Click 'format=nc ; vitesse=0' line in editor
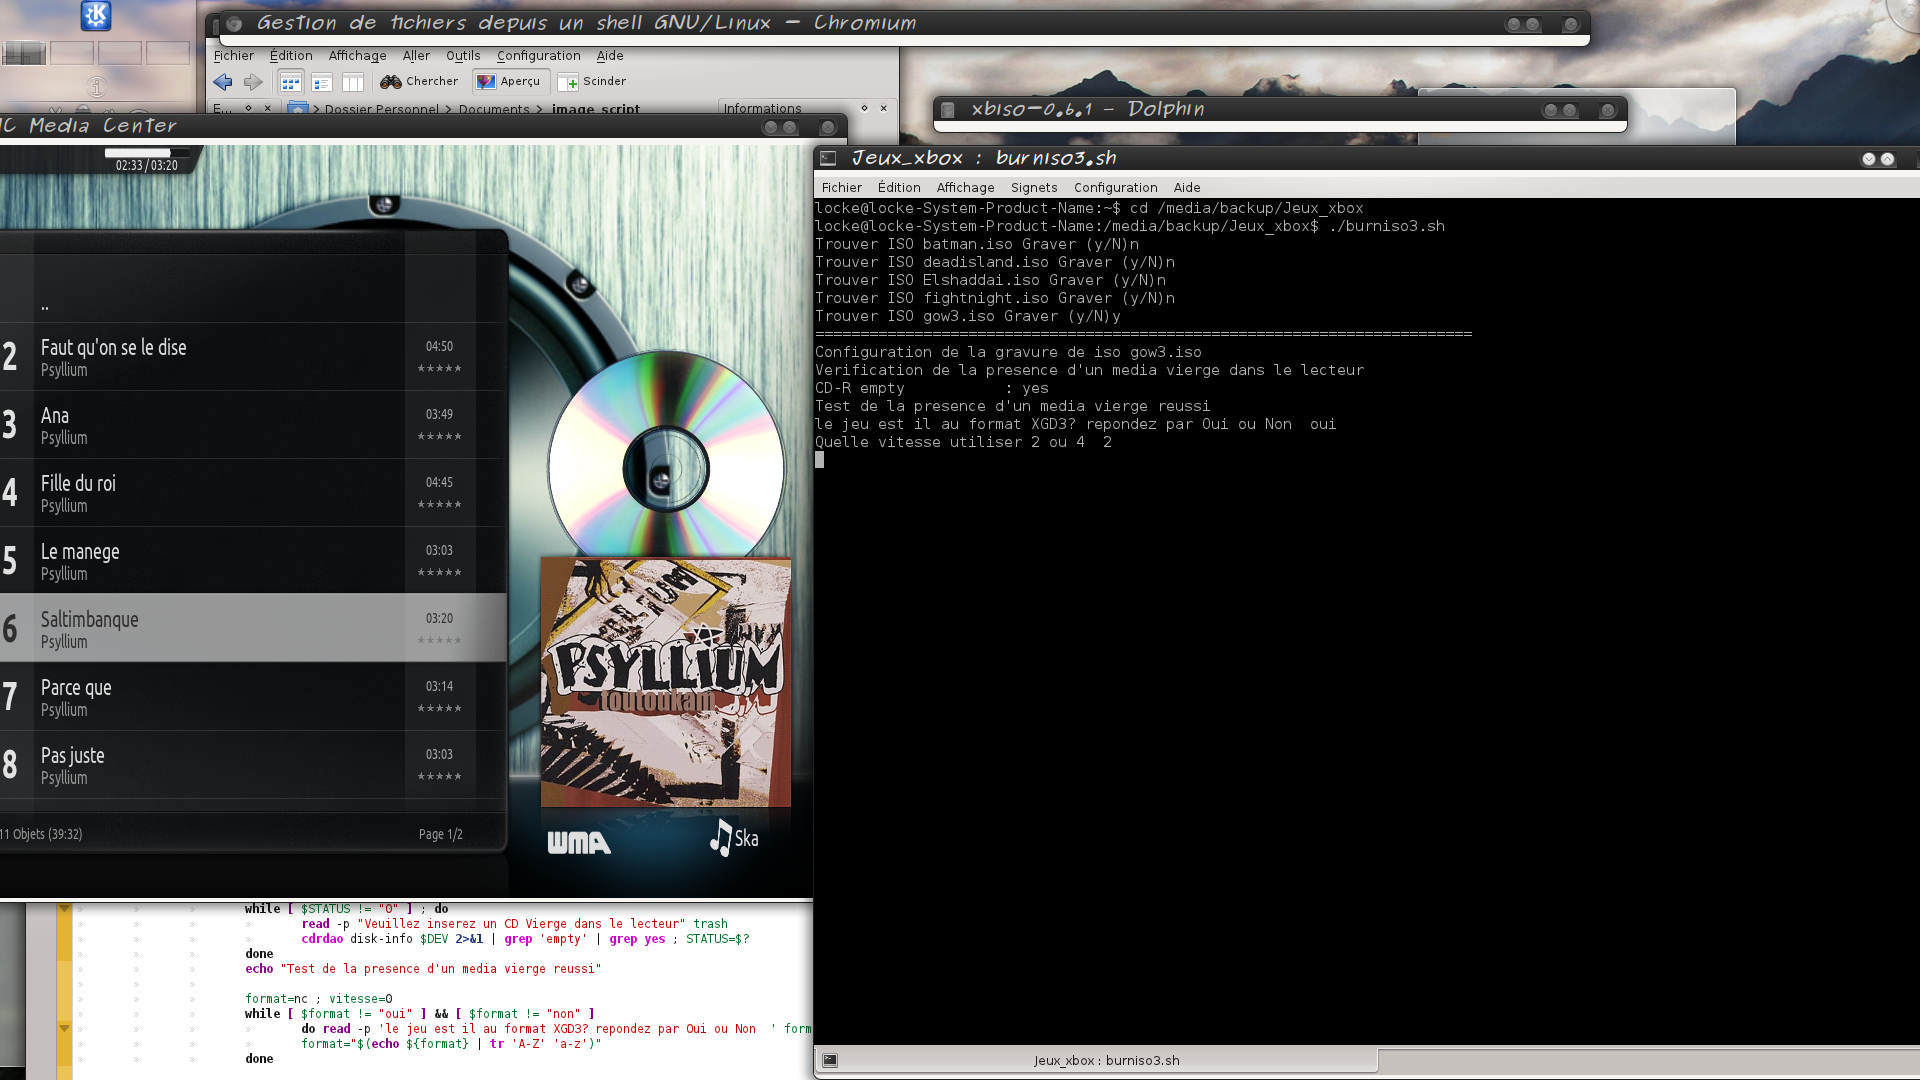 319,999
